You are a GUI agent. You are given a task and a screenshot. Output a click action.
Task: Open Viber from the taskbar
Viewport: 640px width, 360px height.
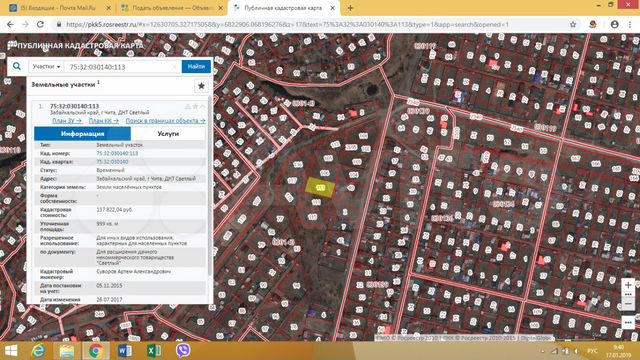183,351
